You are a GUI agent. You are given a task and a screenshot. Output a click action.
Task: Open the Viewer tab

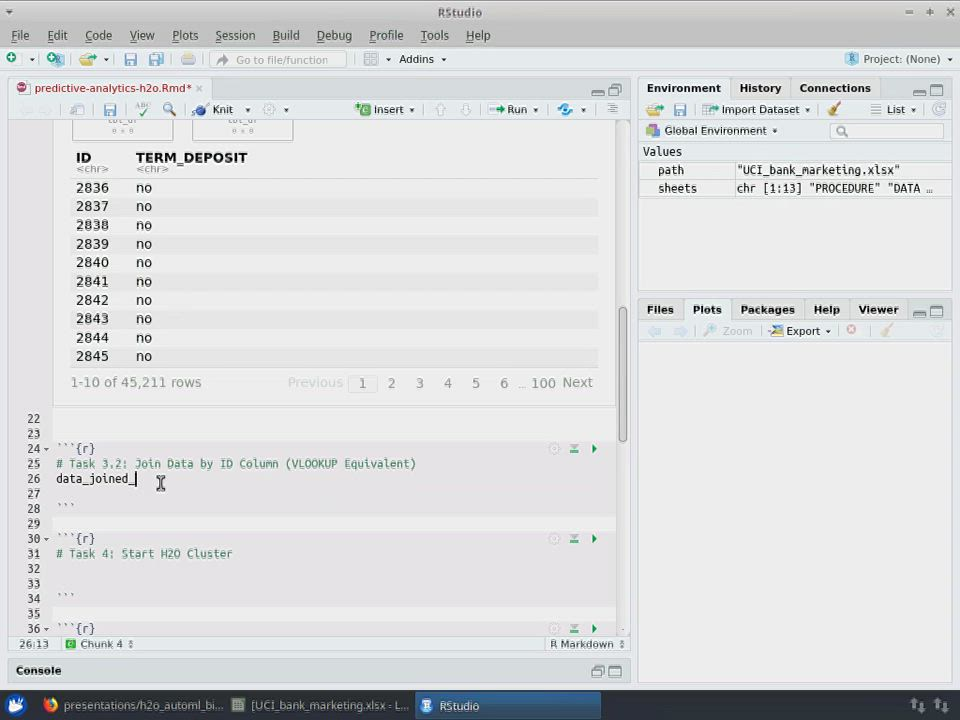tap(878, 310)
